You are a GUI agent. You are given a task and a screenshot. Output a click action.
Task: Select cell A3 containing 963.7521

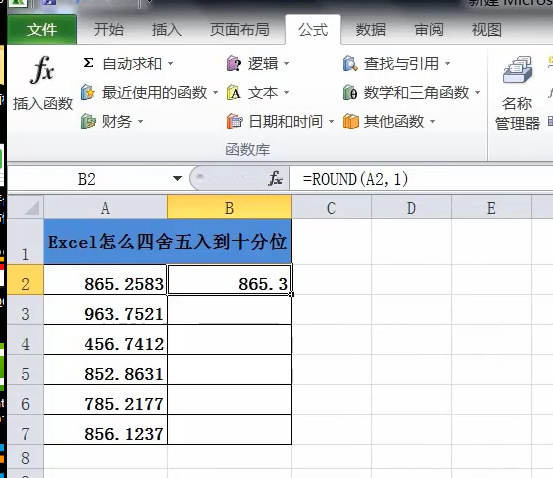click(x=105, y=314)
